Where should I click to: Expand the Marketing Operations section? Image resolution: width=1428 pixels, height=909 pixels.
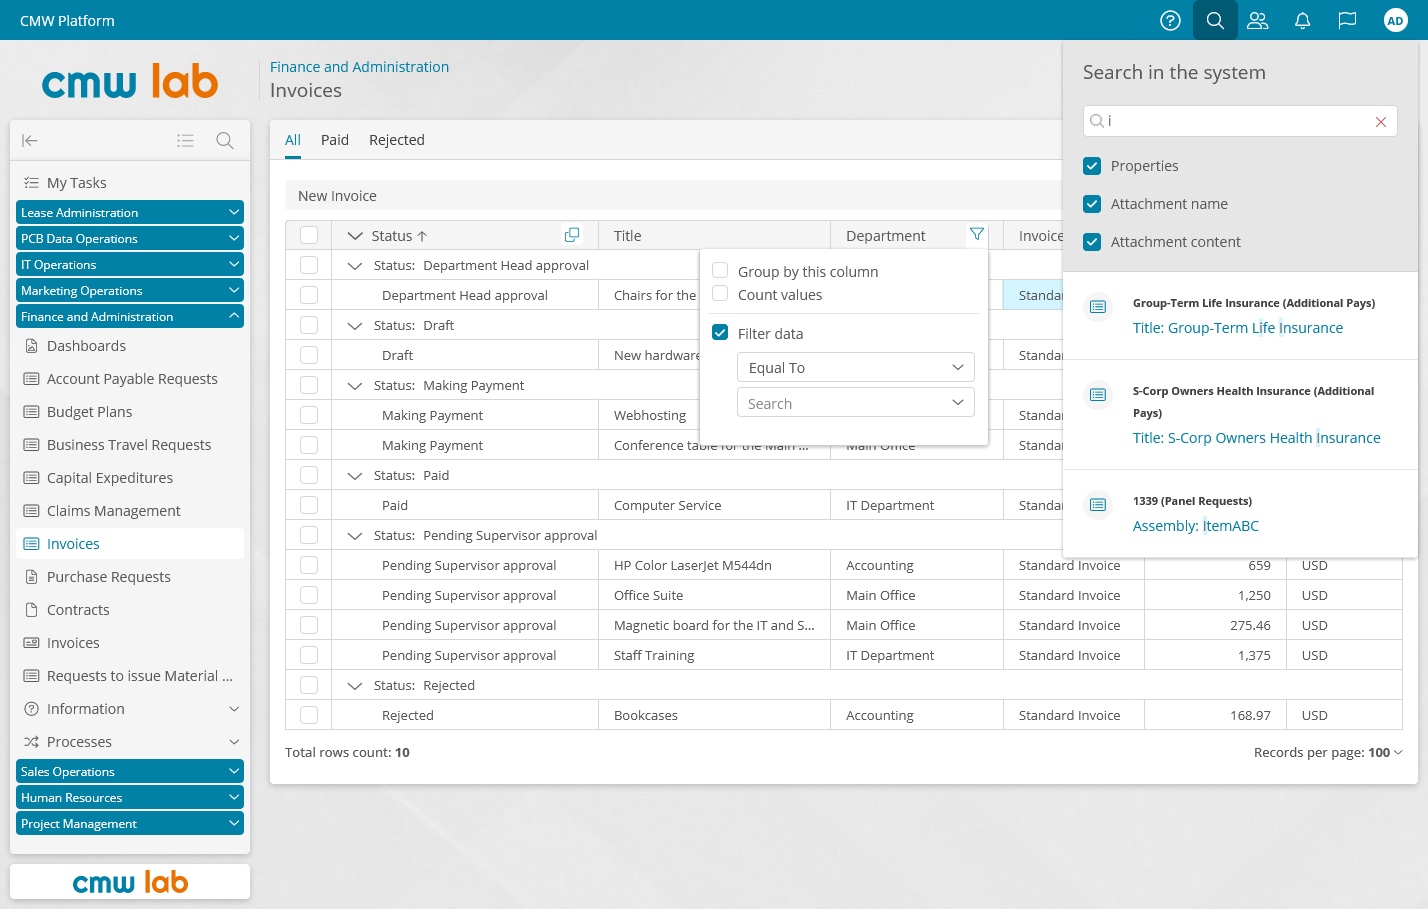[x=130, y=290]
